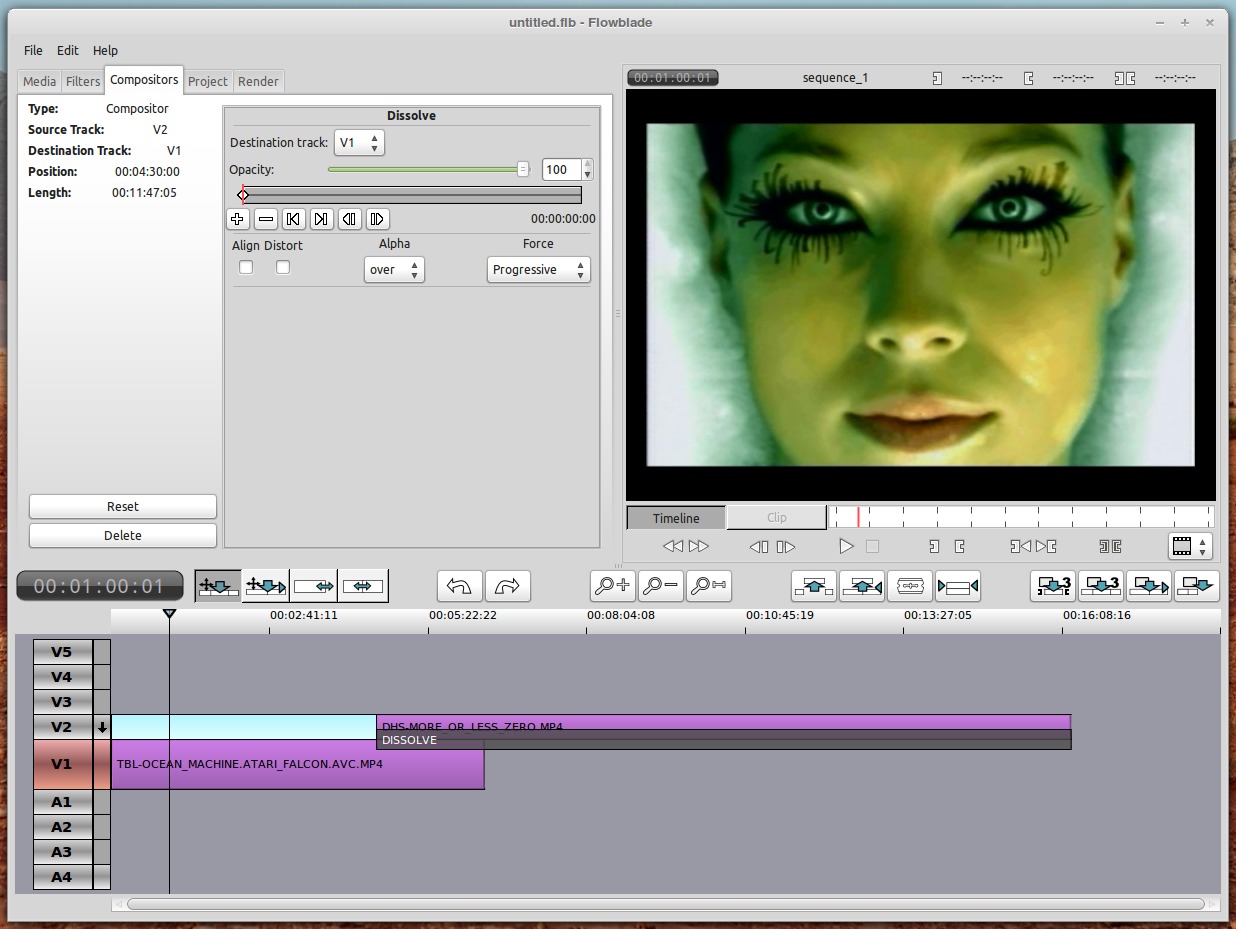Add a keyframe with the plus button
The width and height of the screenshot is (1236, 929).
tap(237, 219)
